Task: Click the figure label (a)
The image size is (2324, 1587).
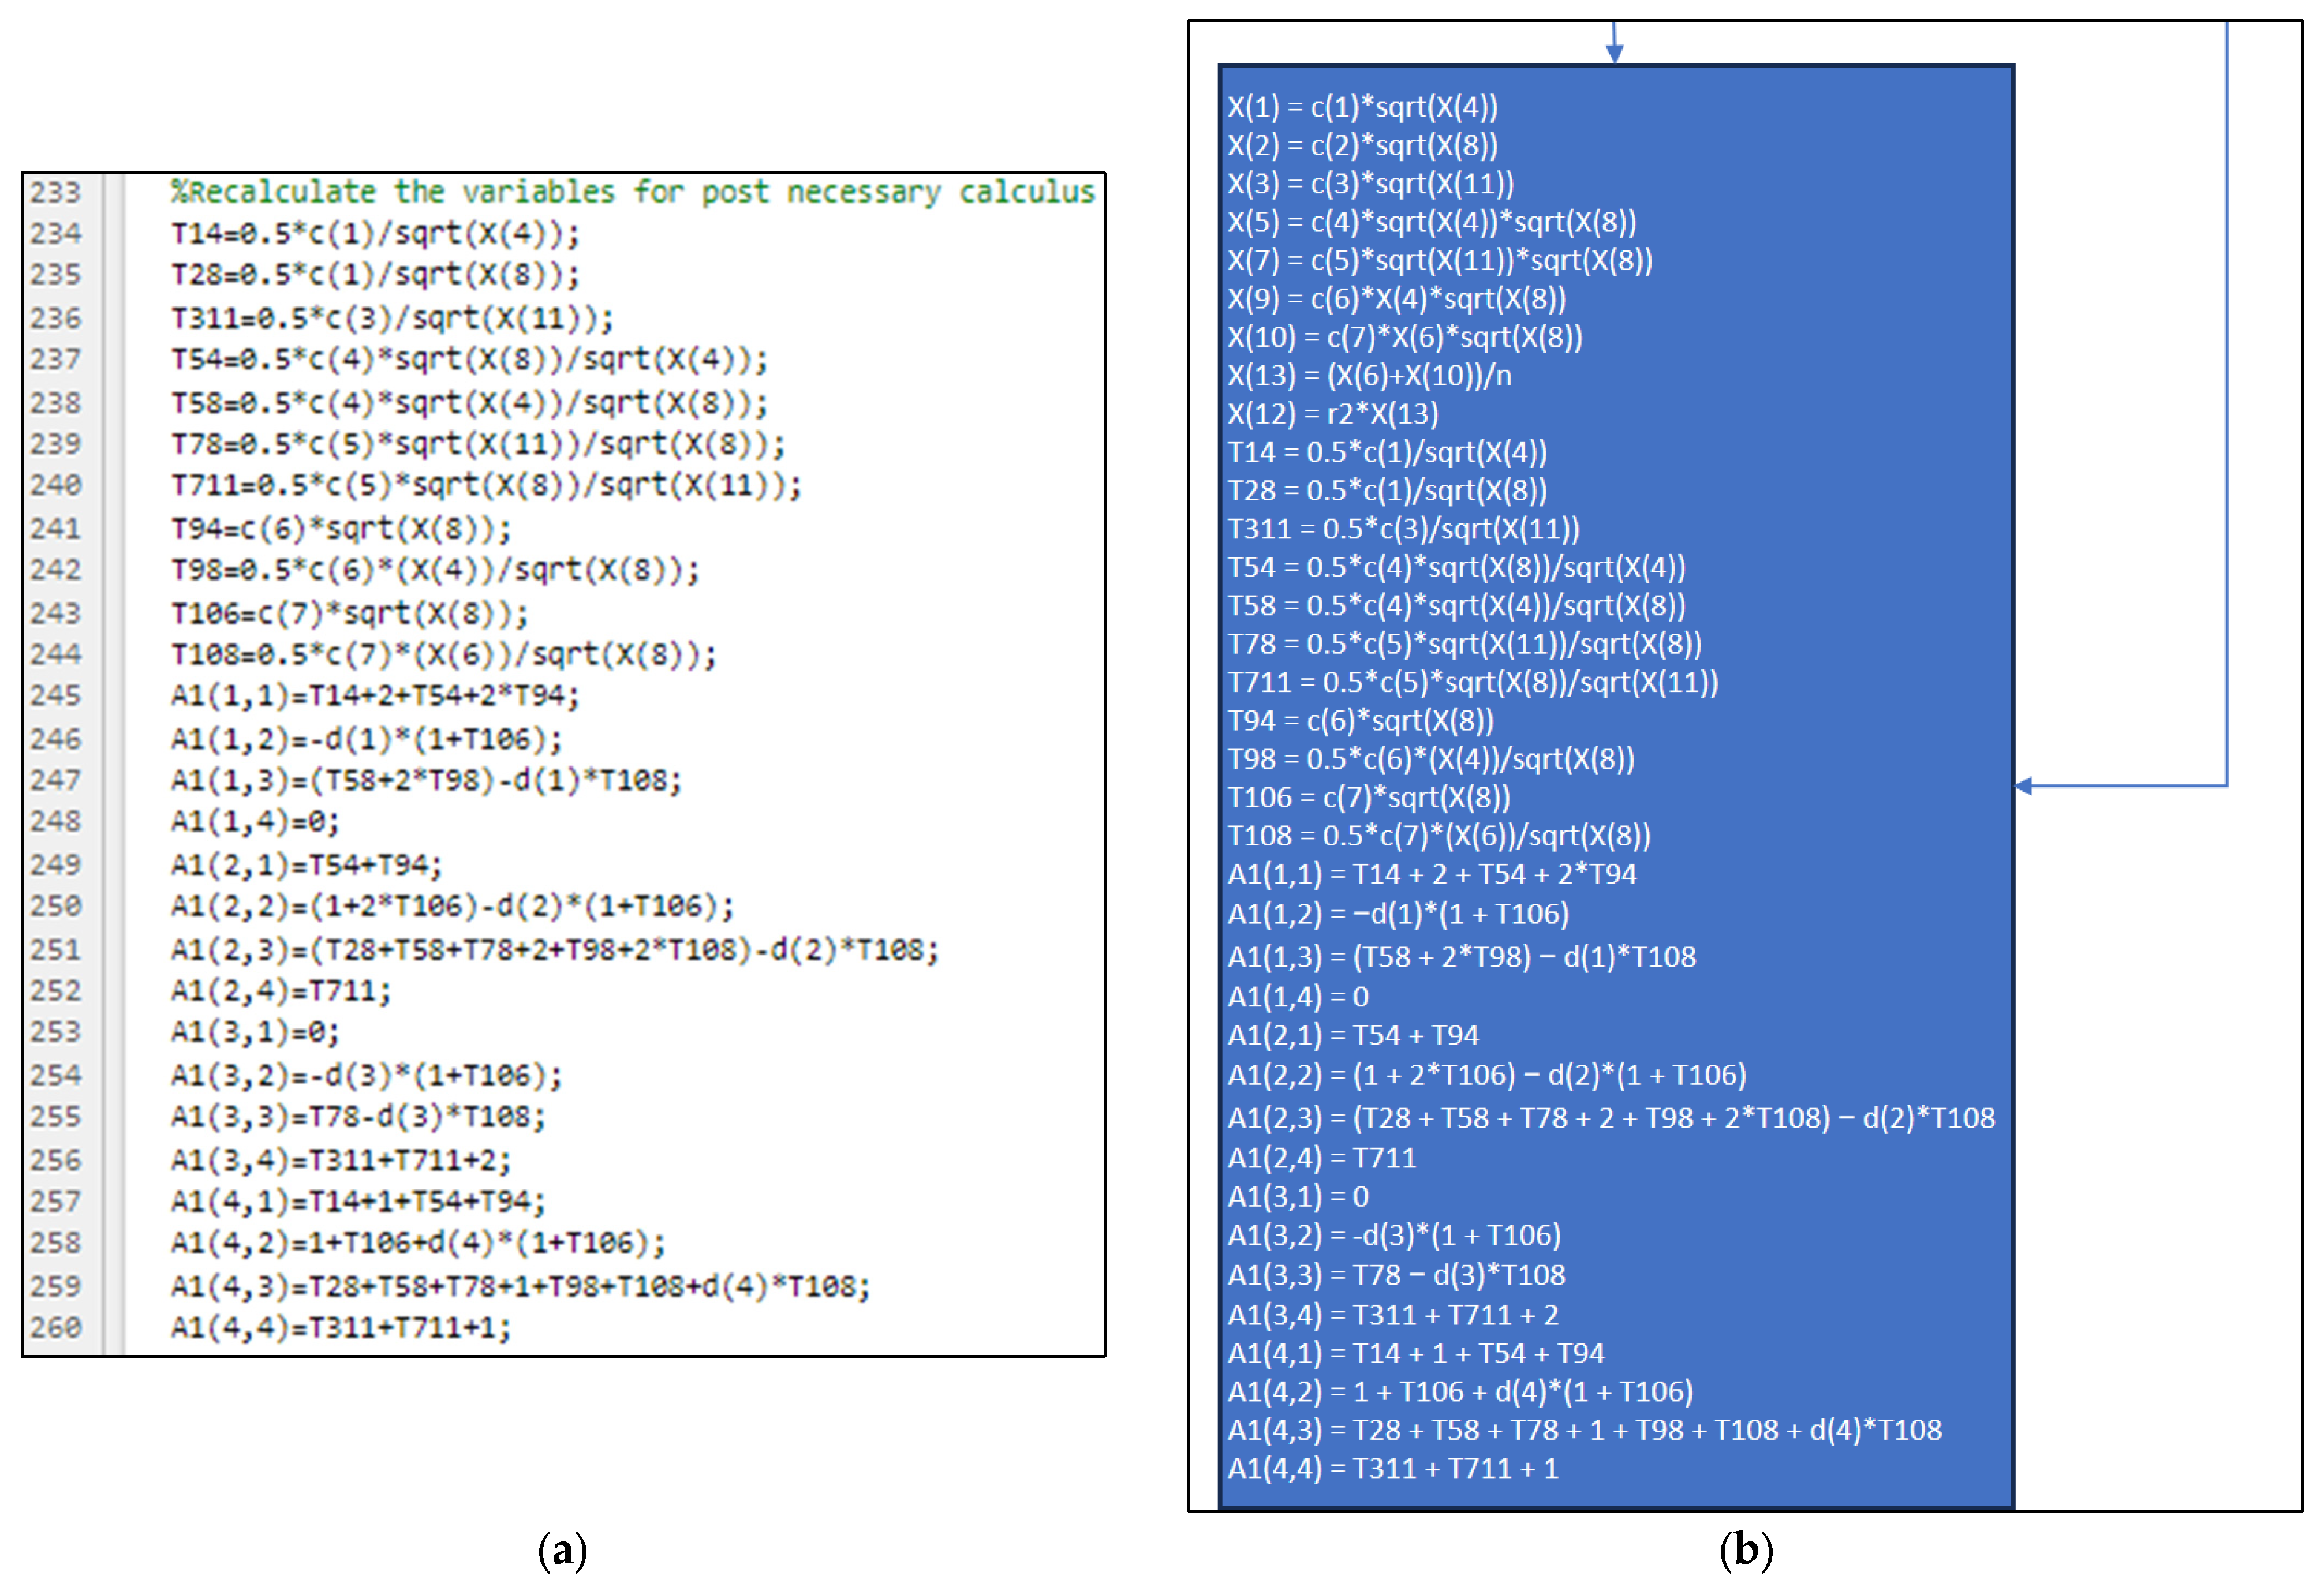Action: (x=562, y=1551)
